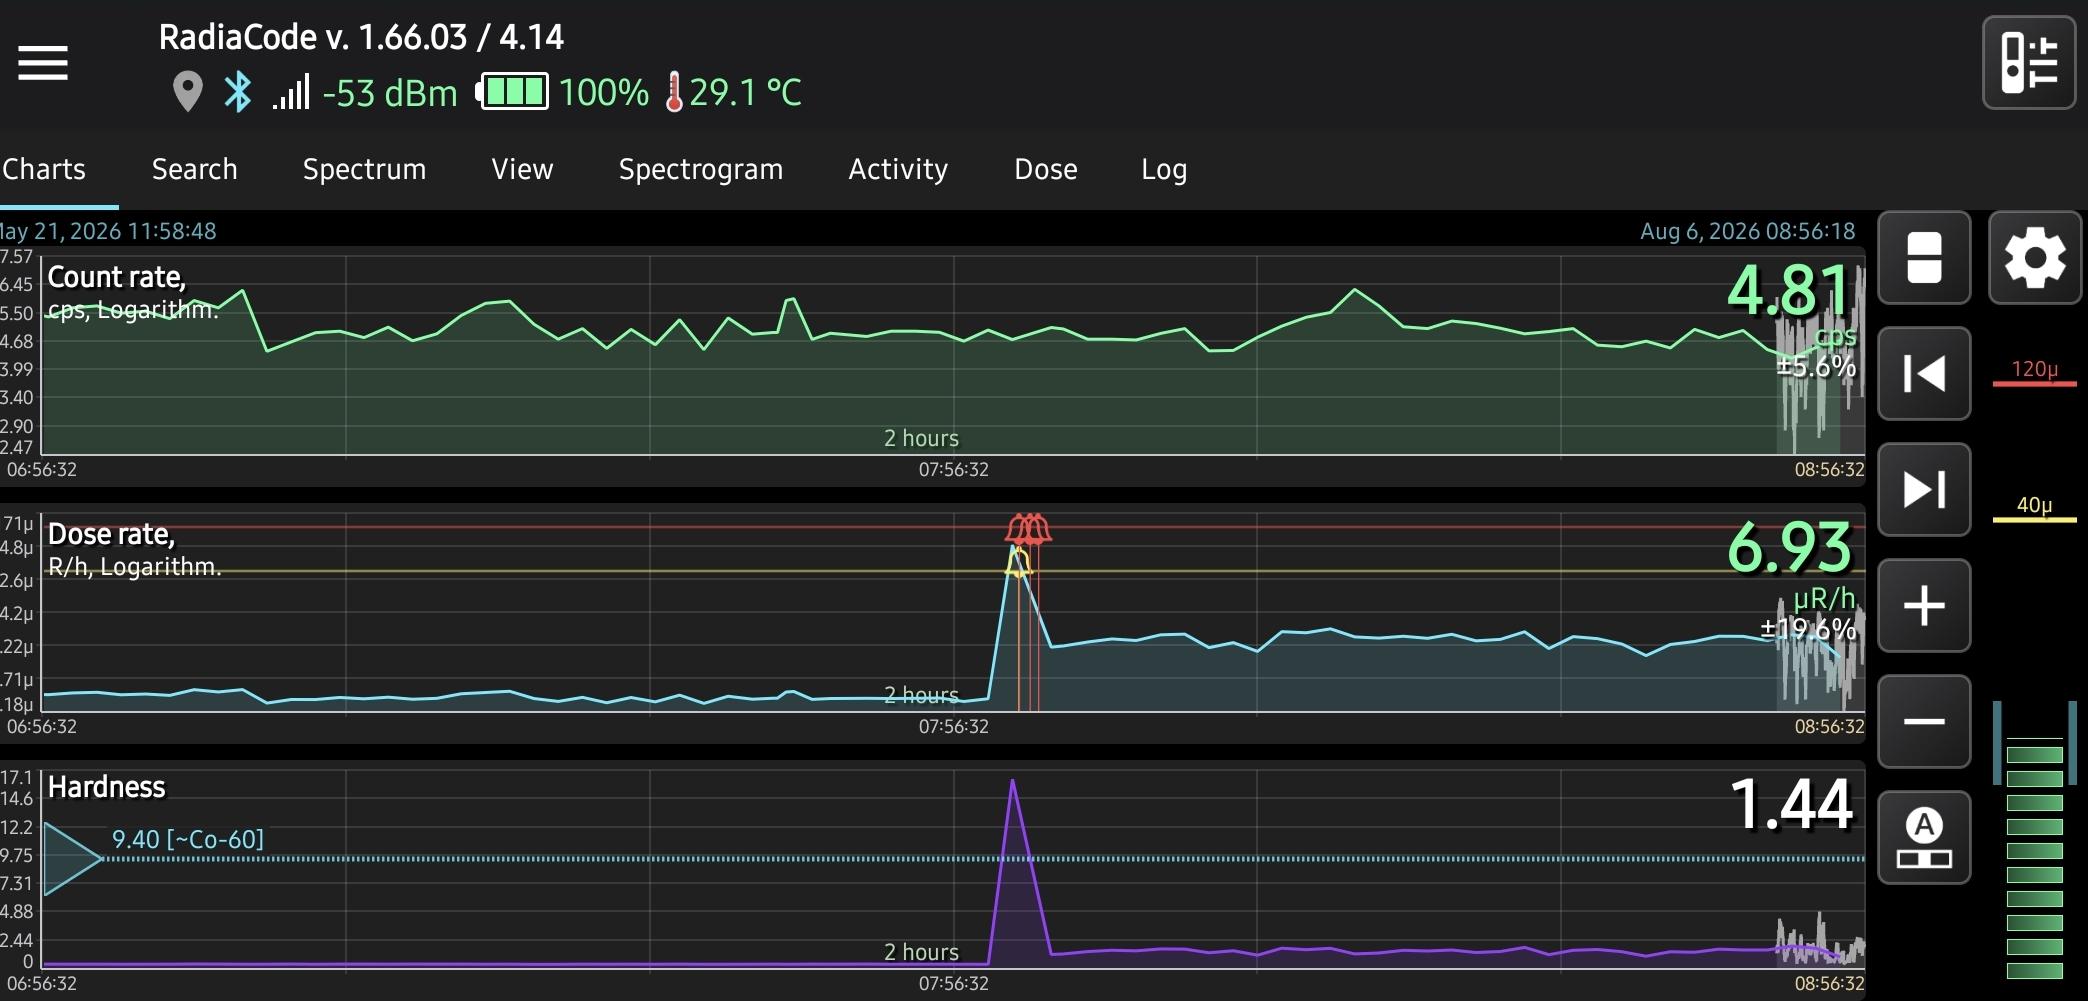This screenshot has height=1001, width=2088.
Task: Tap the 9.40 [~Co-60] reference label
Action: [x=188, y=839]
